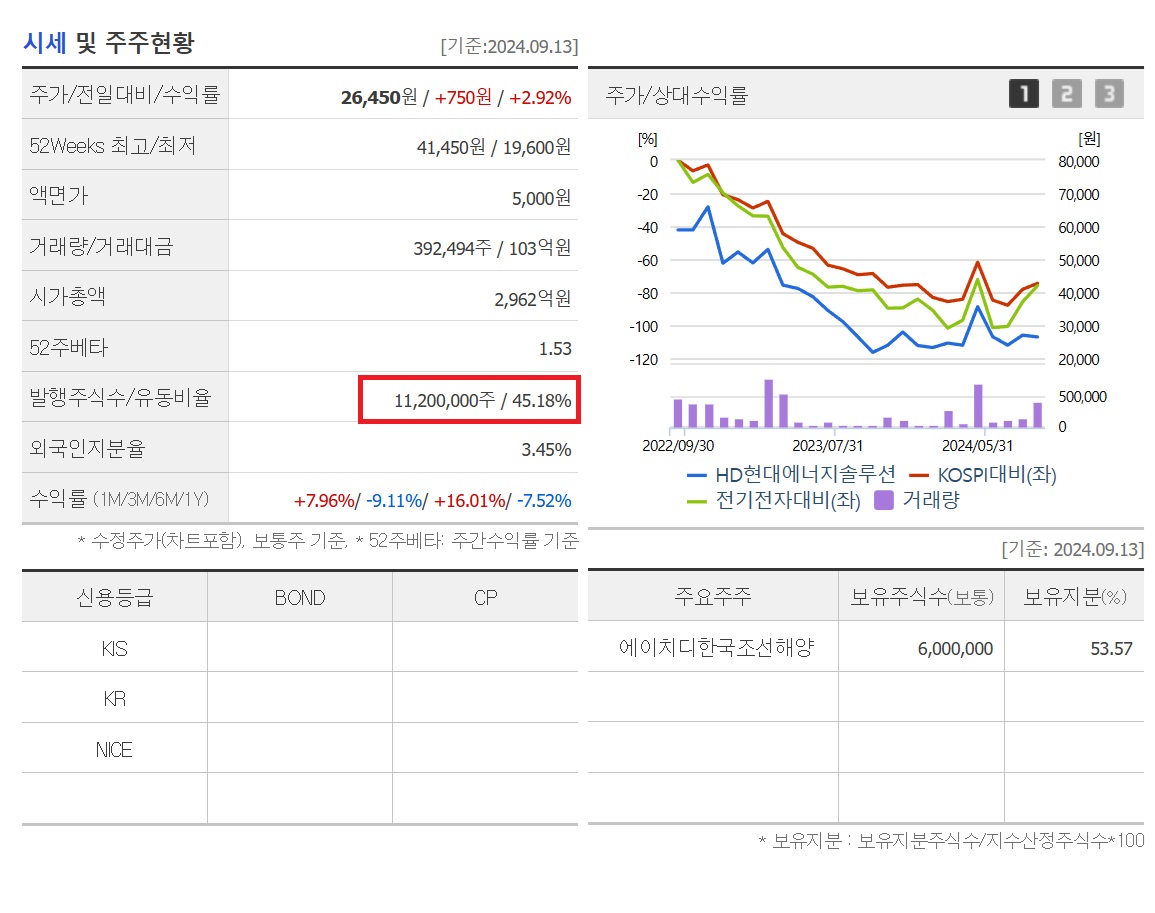Click the stock price 26,450원
The image size is (1155, 913).
point(379,97)
